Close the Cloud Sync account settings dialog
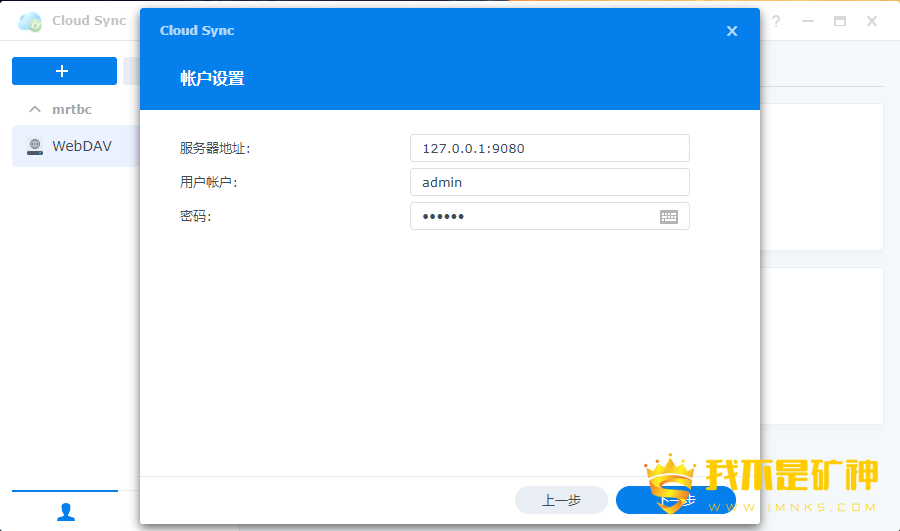900x531 pixels. pos(732,31)
